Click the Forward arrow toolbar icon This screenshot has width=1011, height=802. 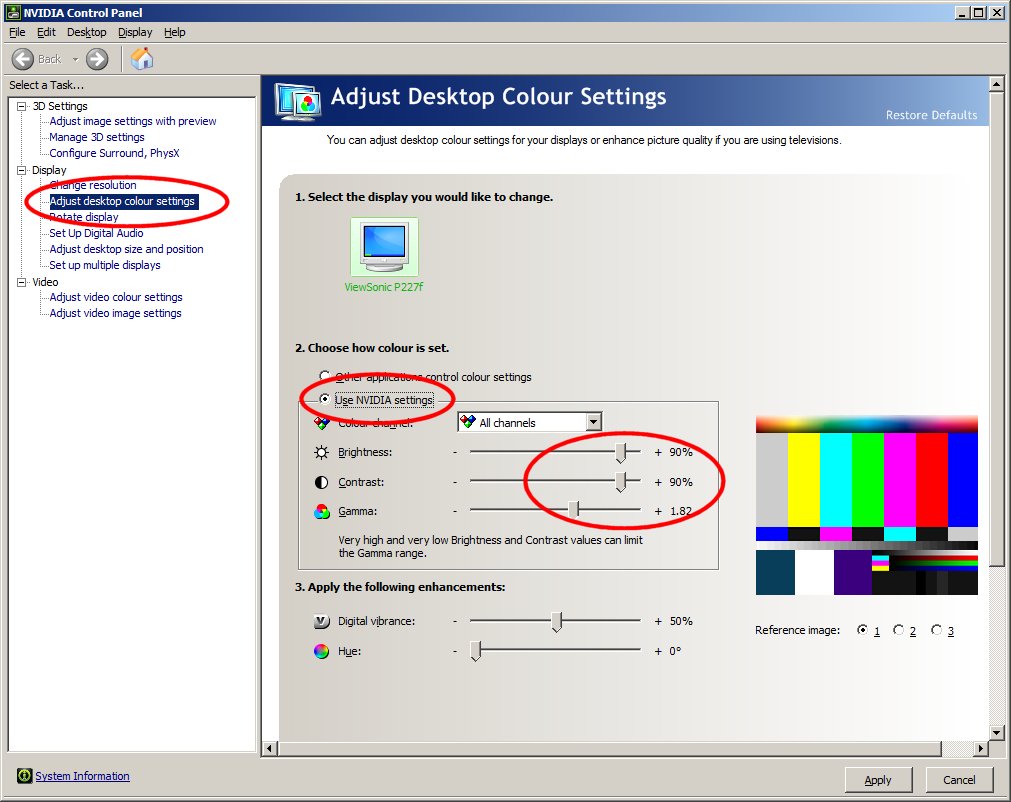point(97,59)
